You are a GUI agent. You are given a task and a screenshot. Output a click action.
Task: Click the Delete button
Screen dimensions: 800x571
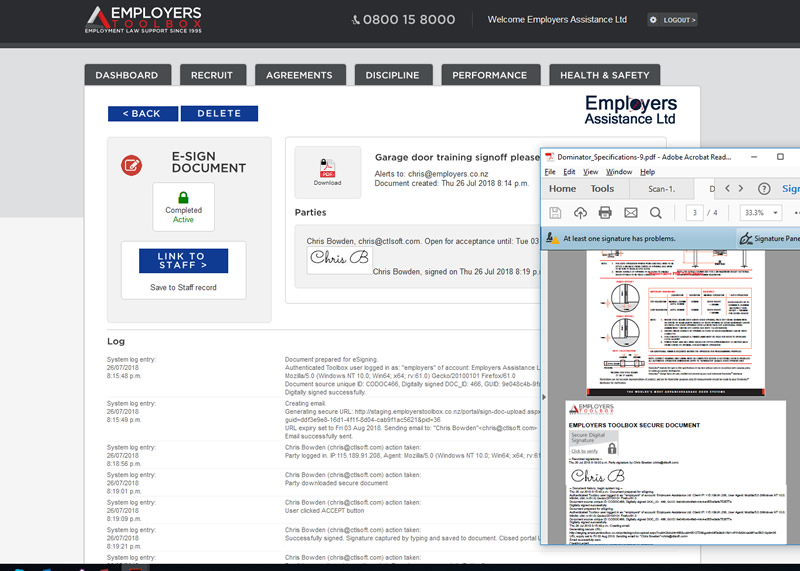tap(219, 114)
